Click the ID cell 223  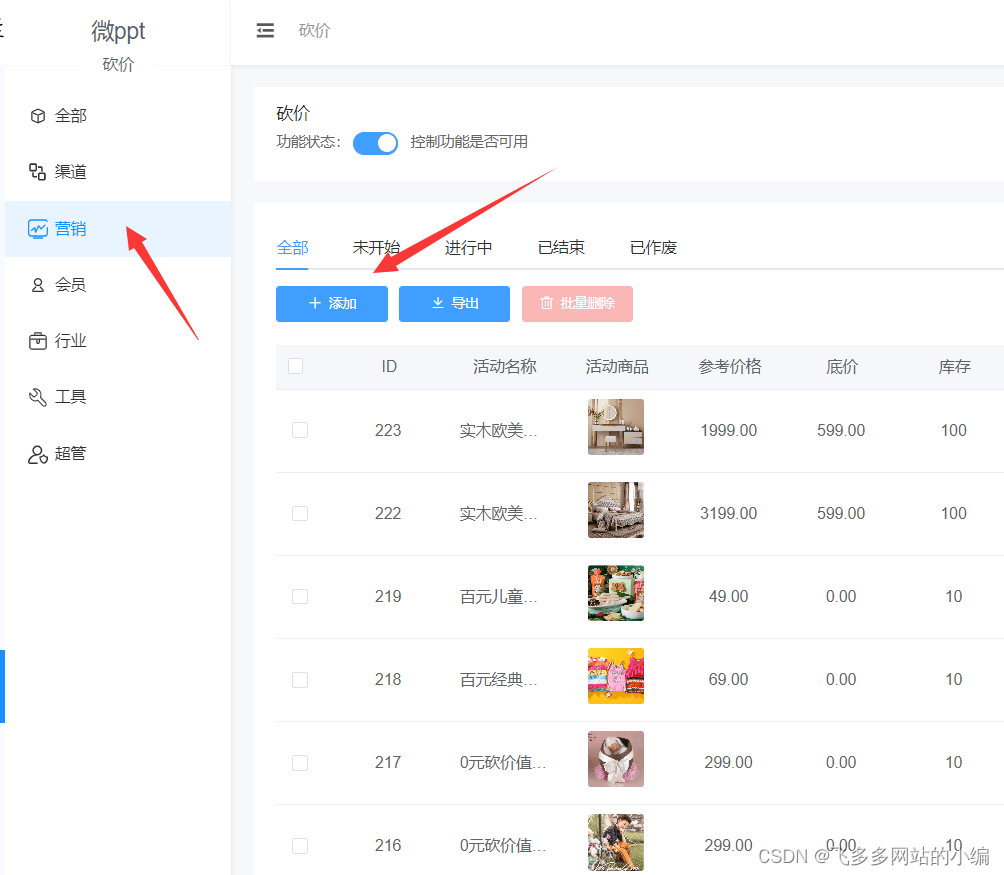(x=388, y=430)
